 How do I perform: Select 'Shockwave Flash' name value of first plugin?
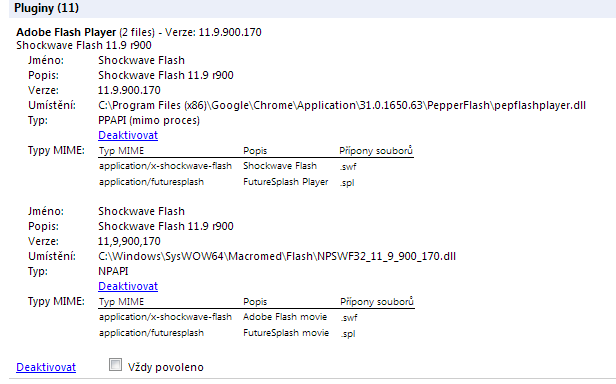coord(141,60)
